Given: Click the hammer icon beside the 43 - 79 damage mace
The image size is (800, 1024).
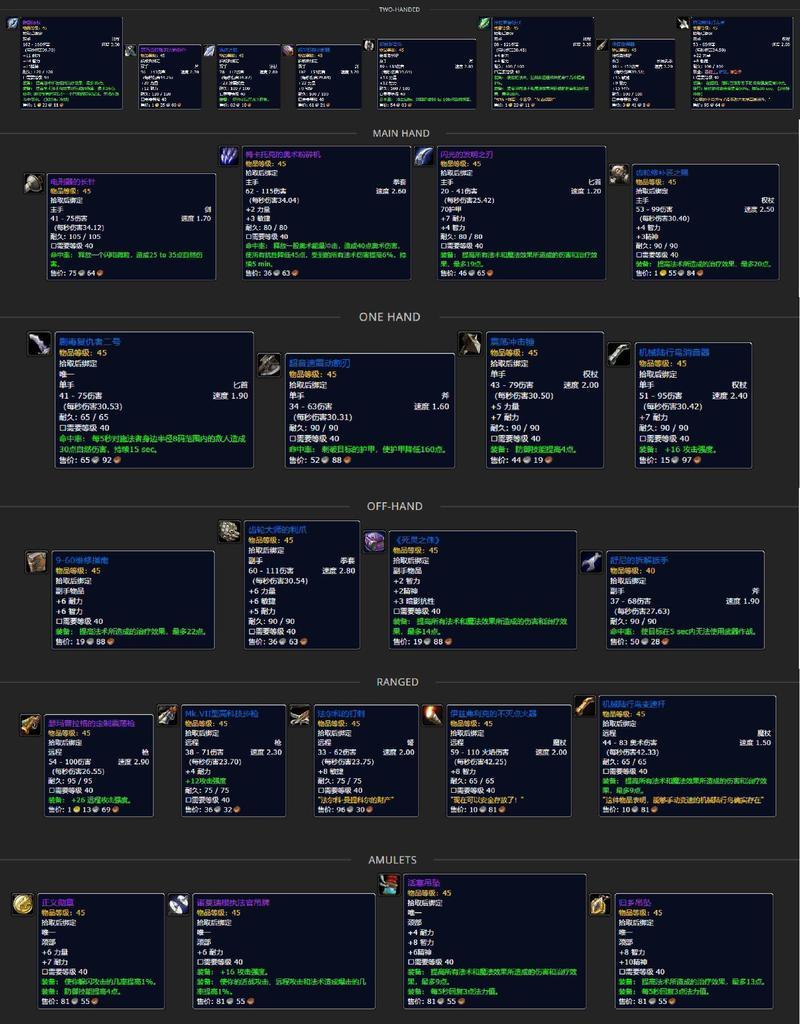Looking at the screenshot, I should [470, 344].
